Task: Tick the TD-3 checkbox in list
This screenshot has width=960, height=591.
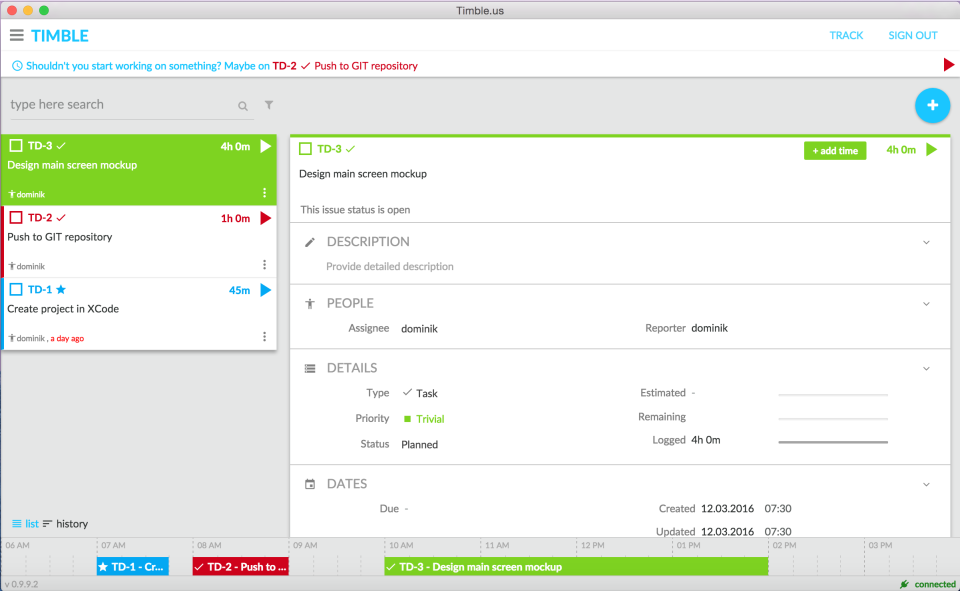Action: (16, 146)
